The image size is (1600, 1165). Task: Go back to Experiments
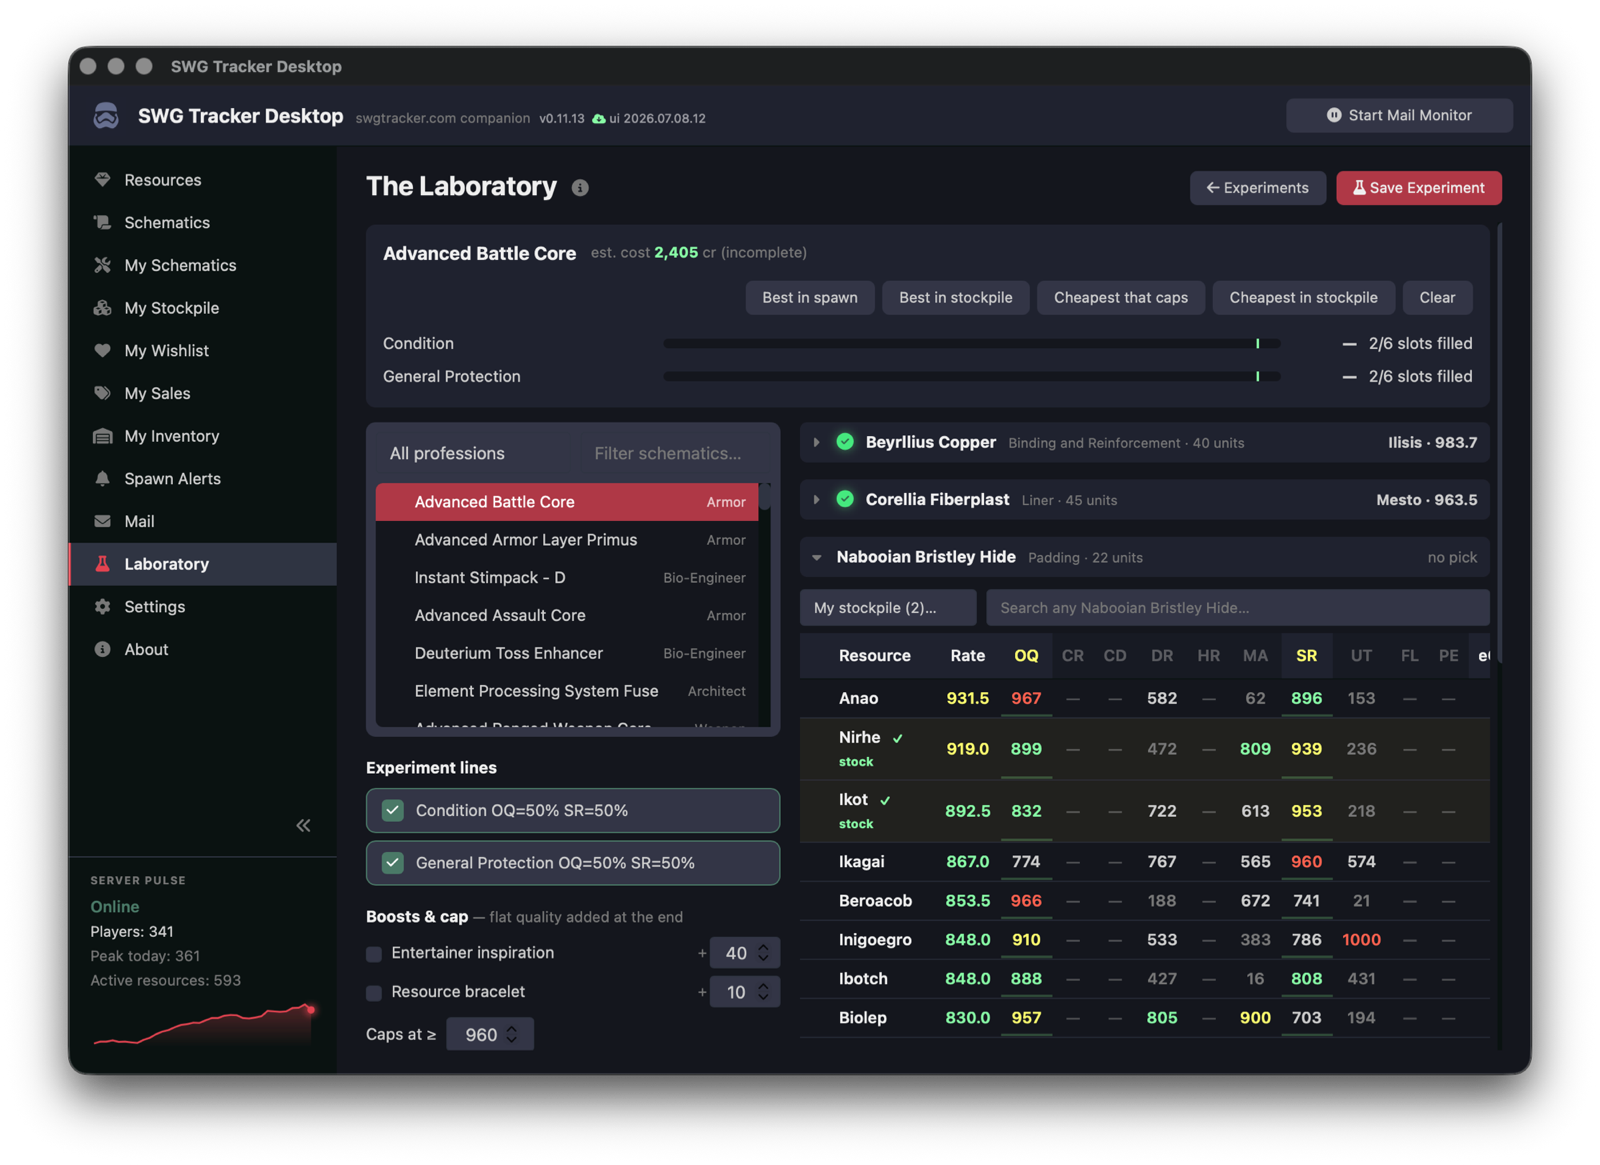click(x=1258, y=188)
